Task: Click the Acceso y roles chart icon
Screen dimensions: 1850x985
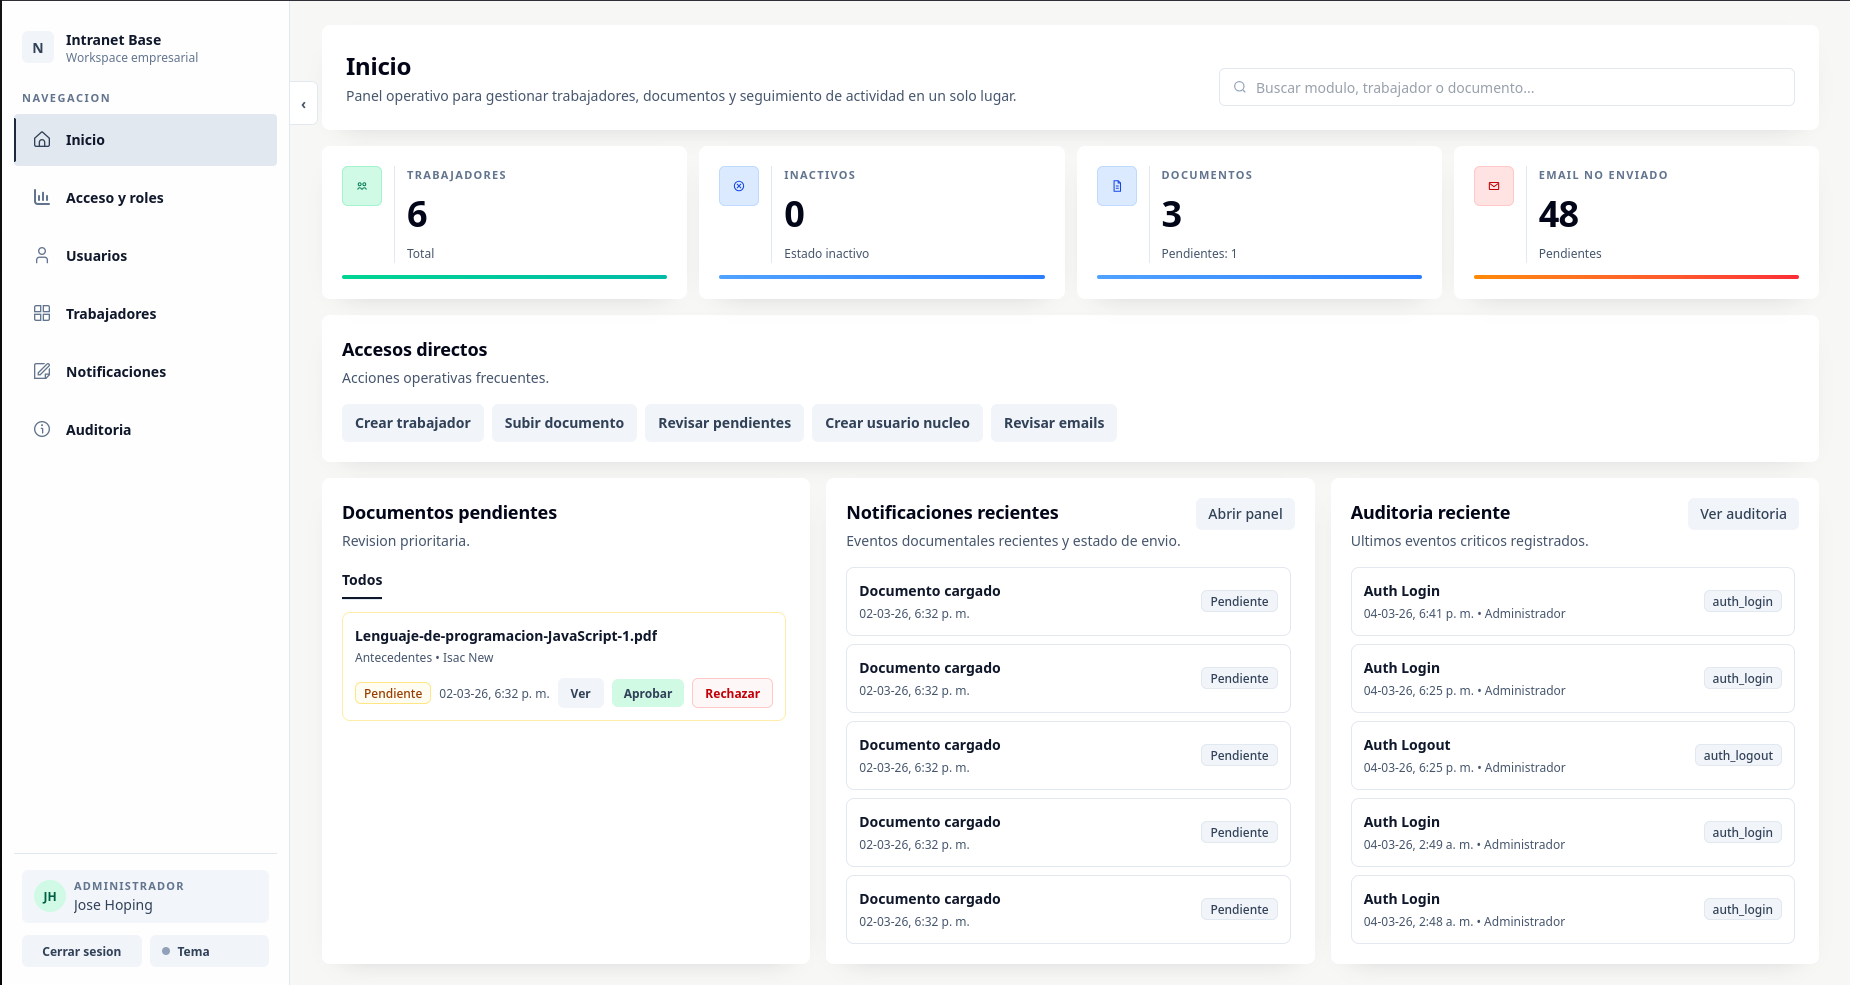Action: (x=42, y=198)
